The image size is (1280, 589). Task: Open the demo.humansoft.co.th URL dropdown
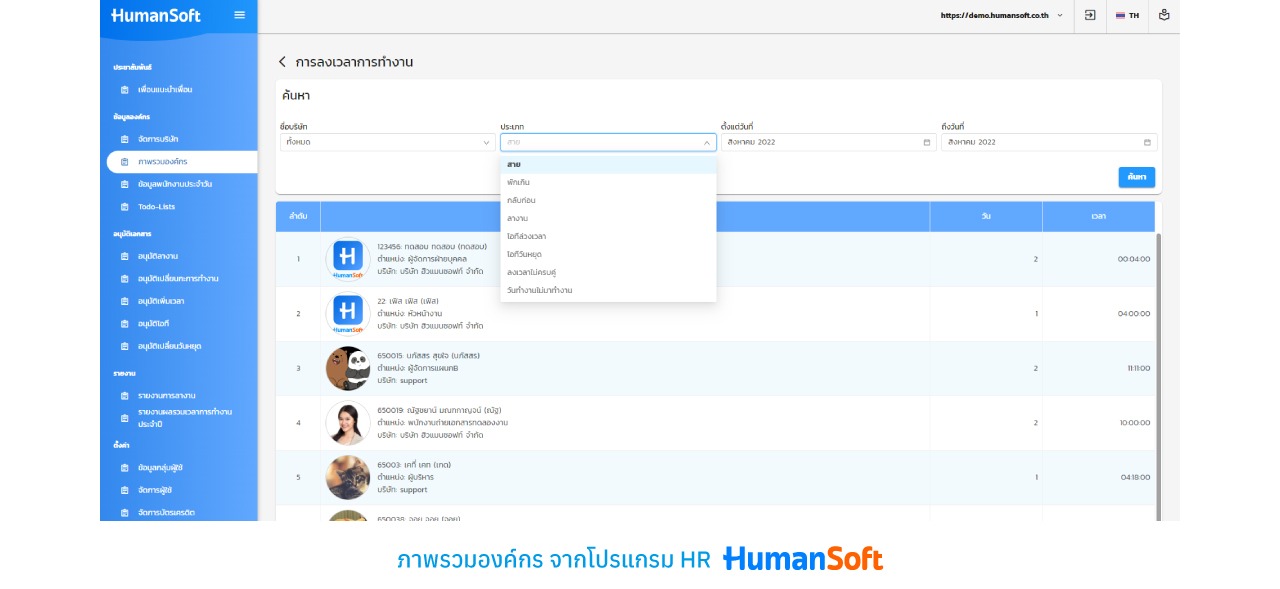[x=1002, y=15]
